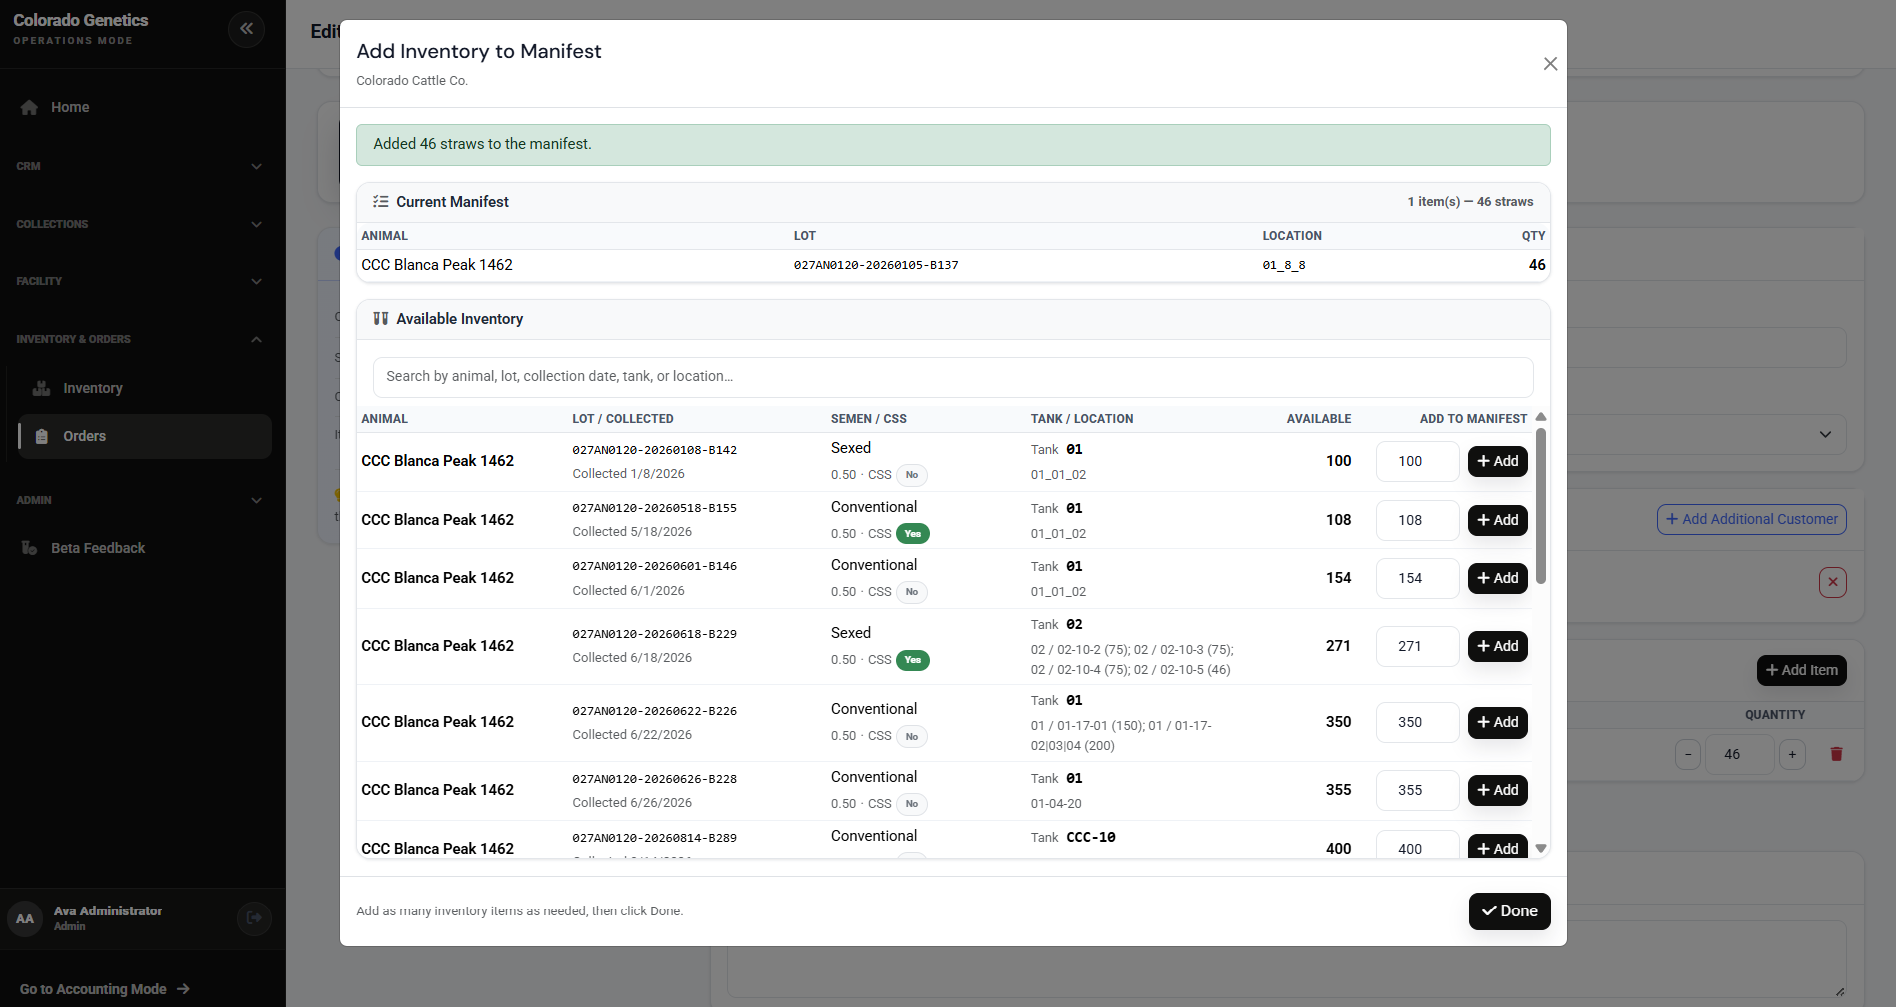1896x1007 pixels.
Task: Click the background order quantity field 46
Action: [x=1739, y=754]
